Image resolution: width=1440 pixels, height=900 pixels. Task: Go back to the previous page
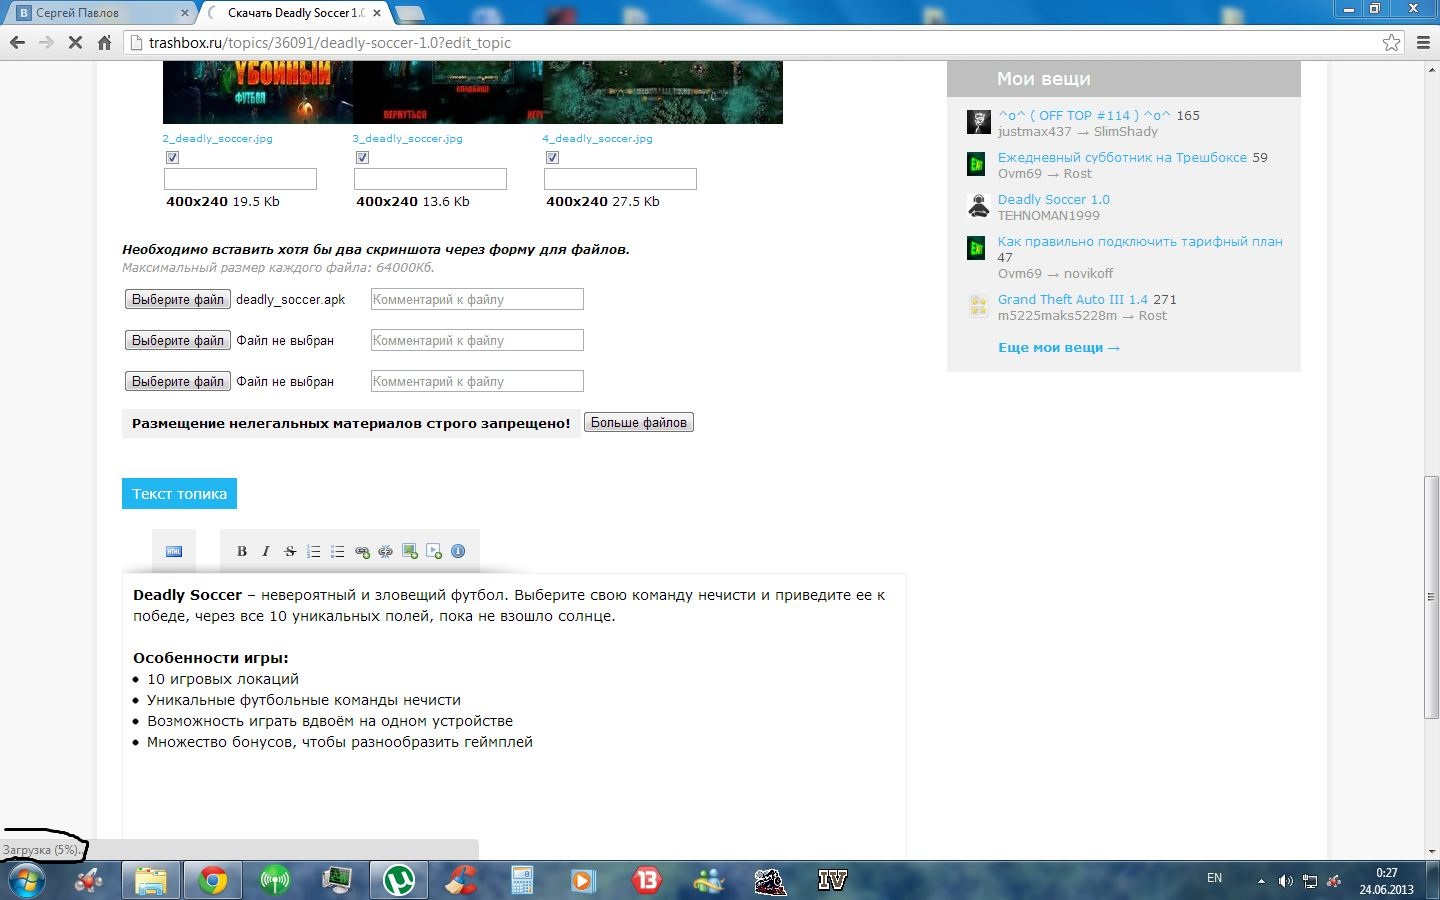click(17, 42)
